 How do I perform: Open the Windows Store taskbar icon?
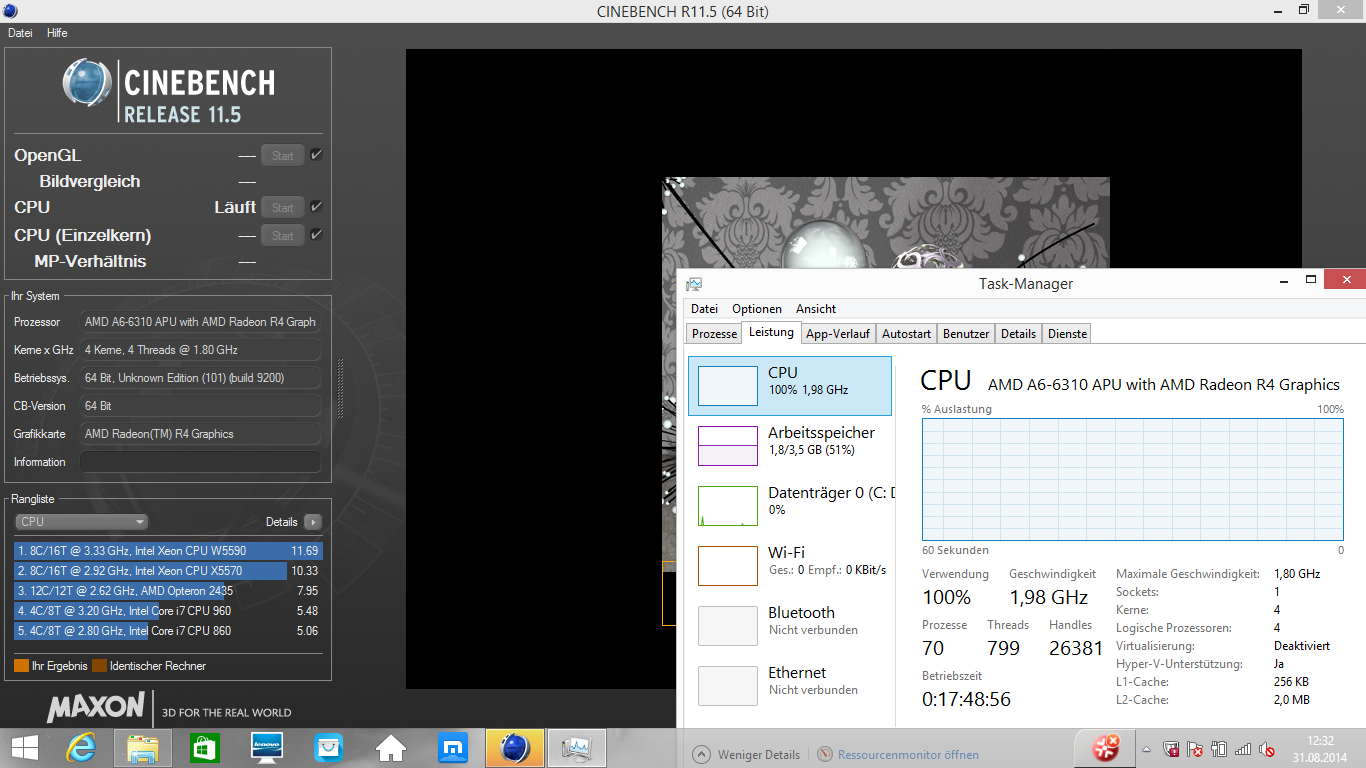tap(205, 747)
